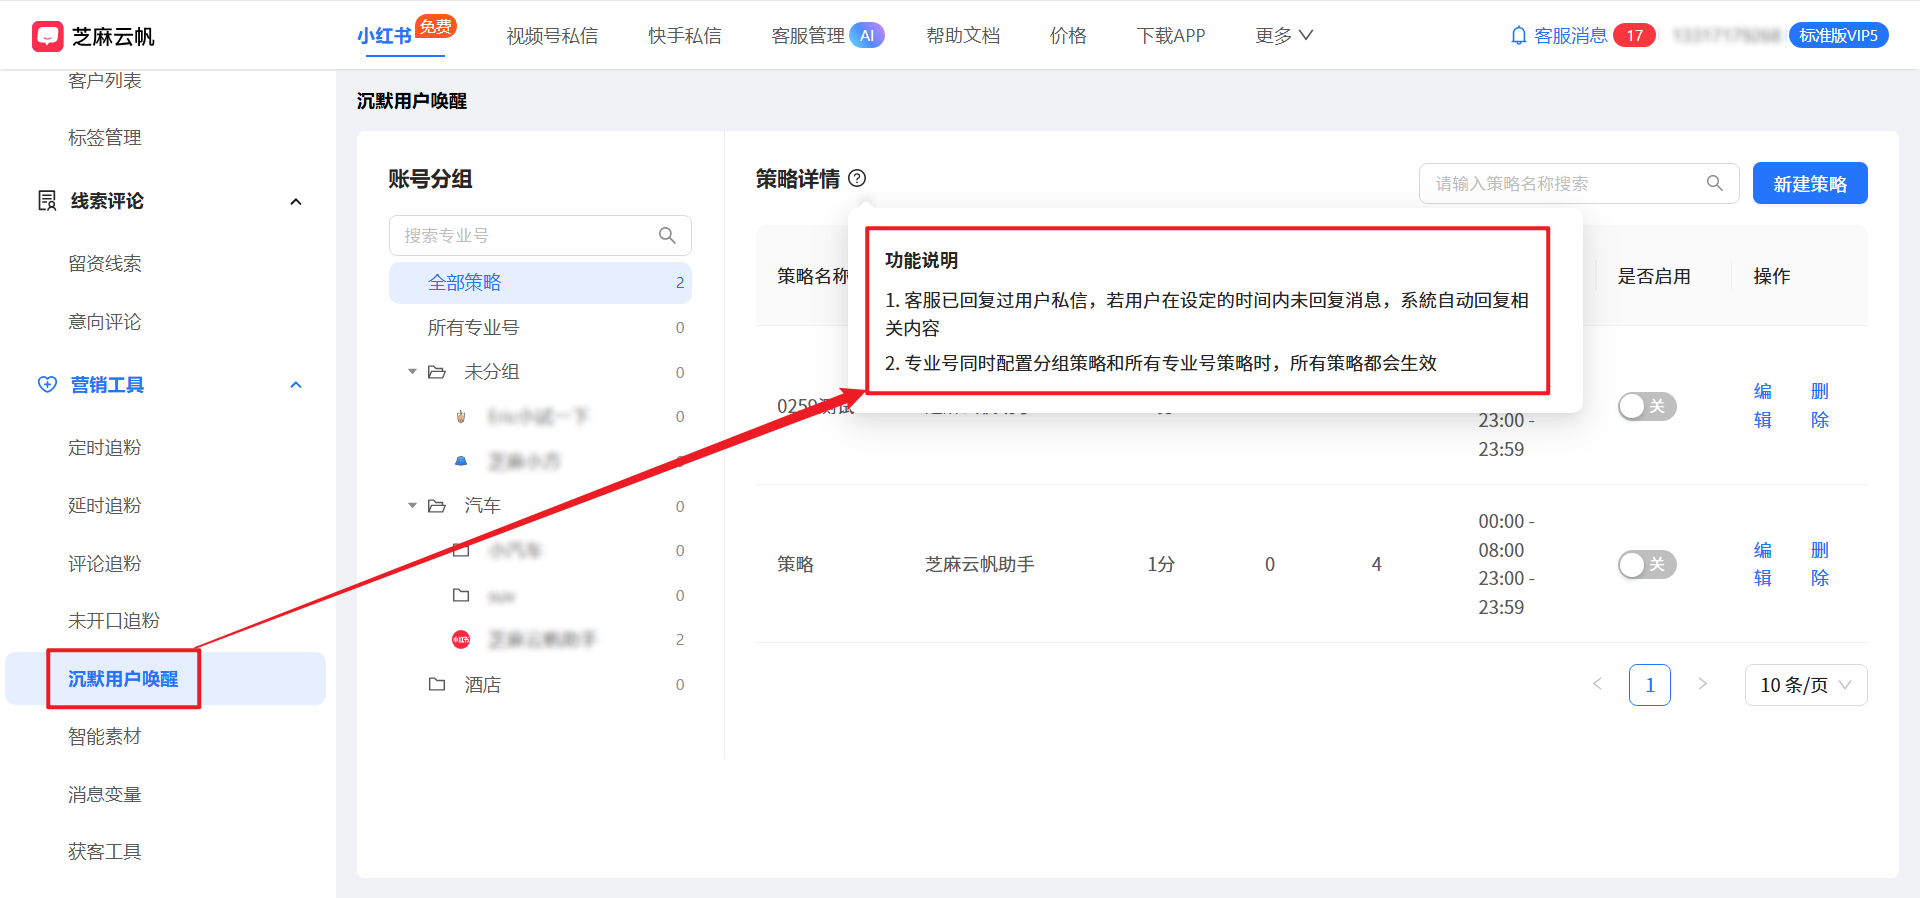
Task: Open 获客工具 in the sidebar
Action: coord(105,852)
